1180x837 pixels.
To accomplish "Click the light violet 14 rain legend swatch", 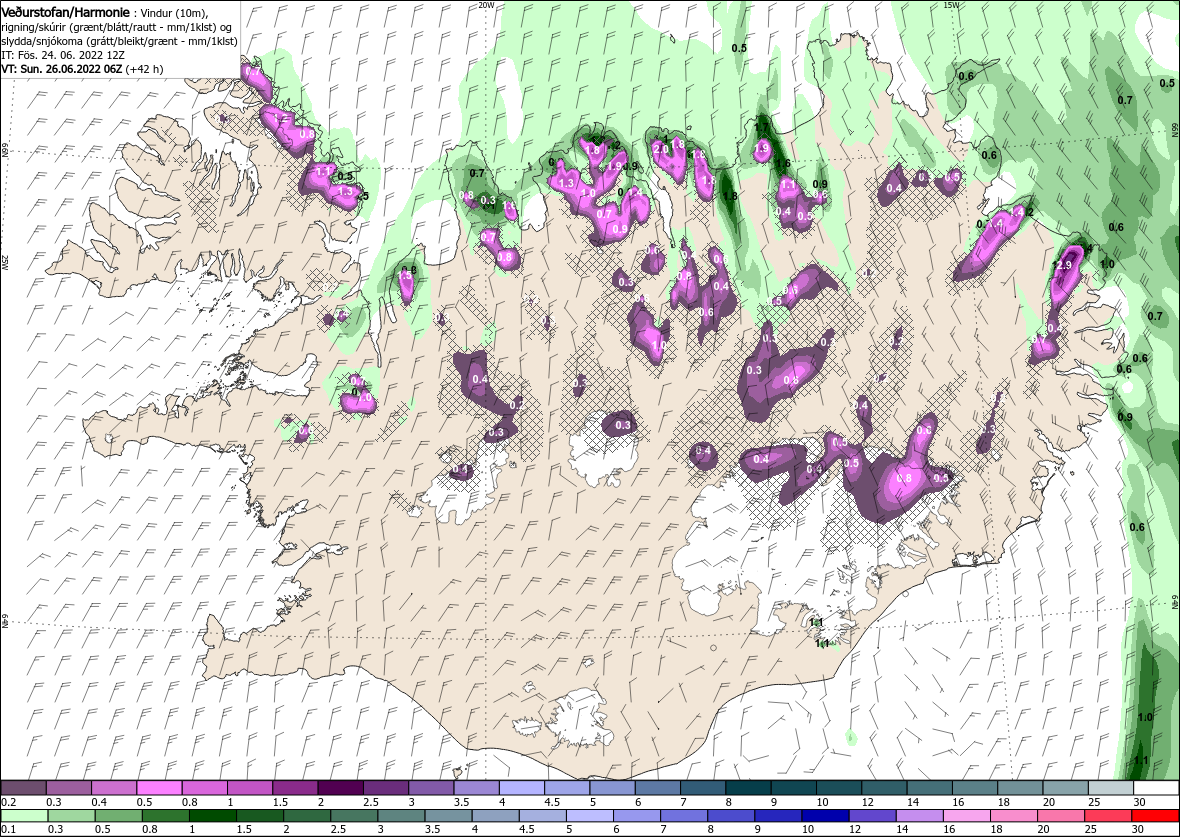I will click(920, 816).
